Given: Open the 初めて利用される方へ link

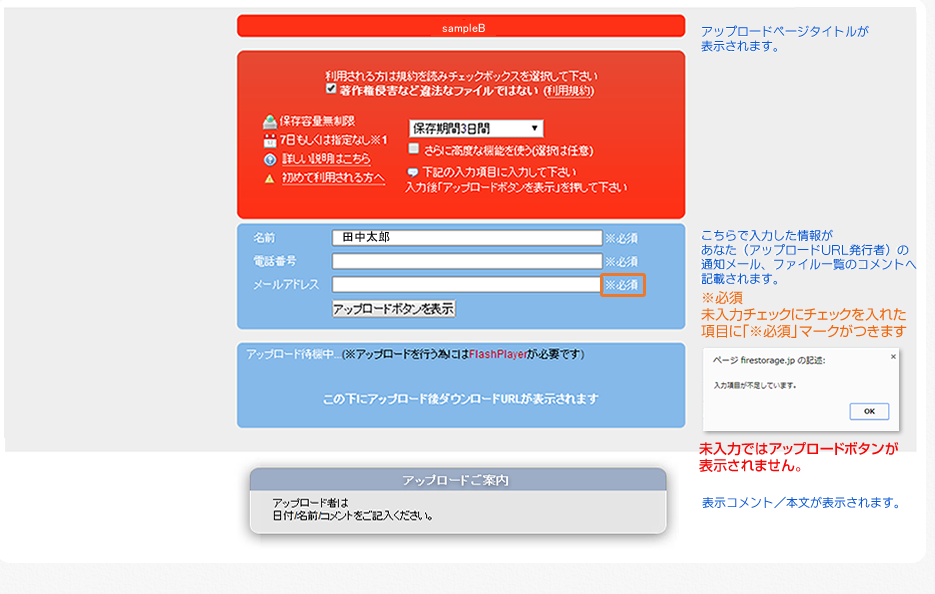Looking at the screenshot, I should click(x=322, y=176).
